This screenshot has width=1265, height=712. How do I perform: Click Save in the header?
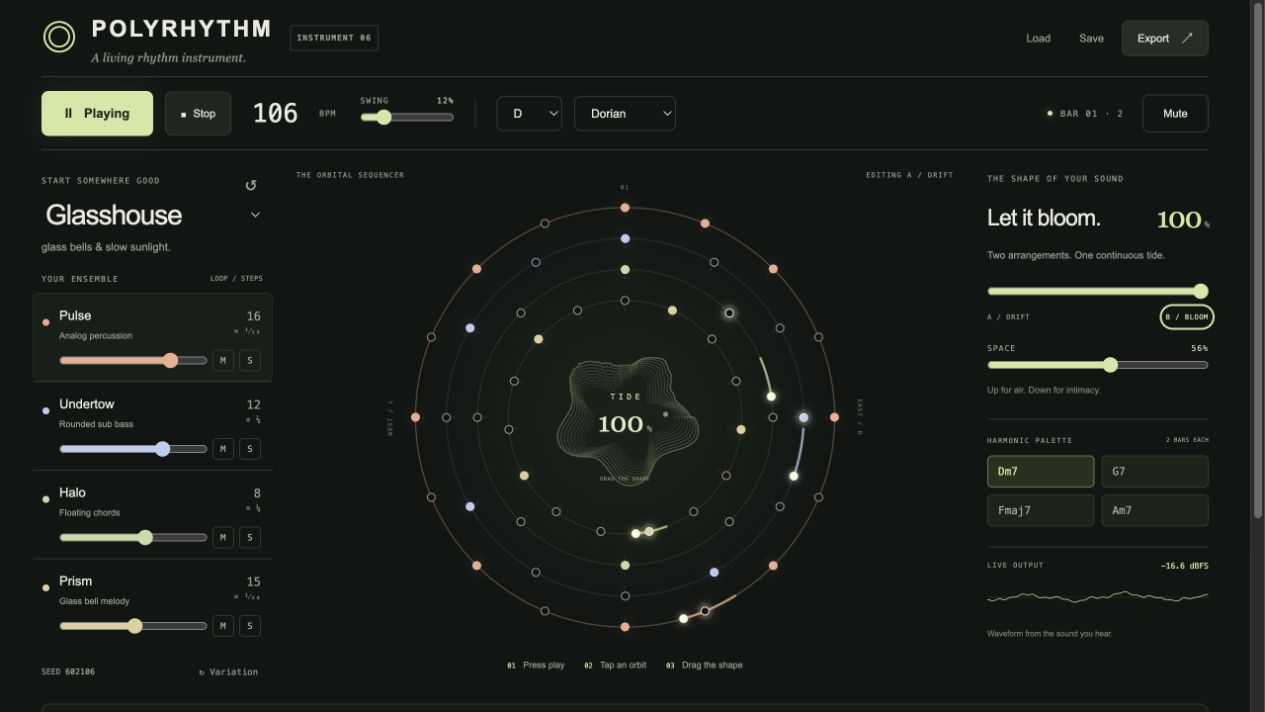[1091, 38]
